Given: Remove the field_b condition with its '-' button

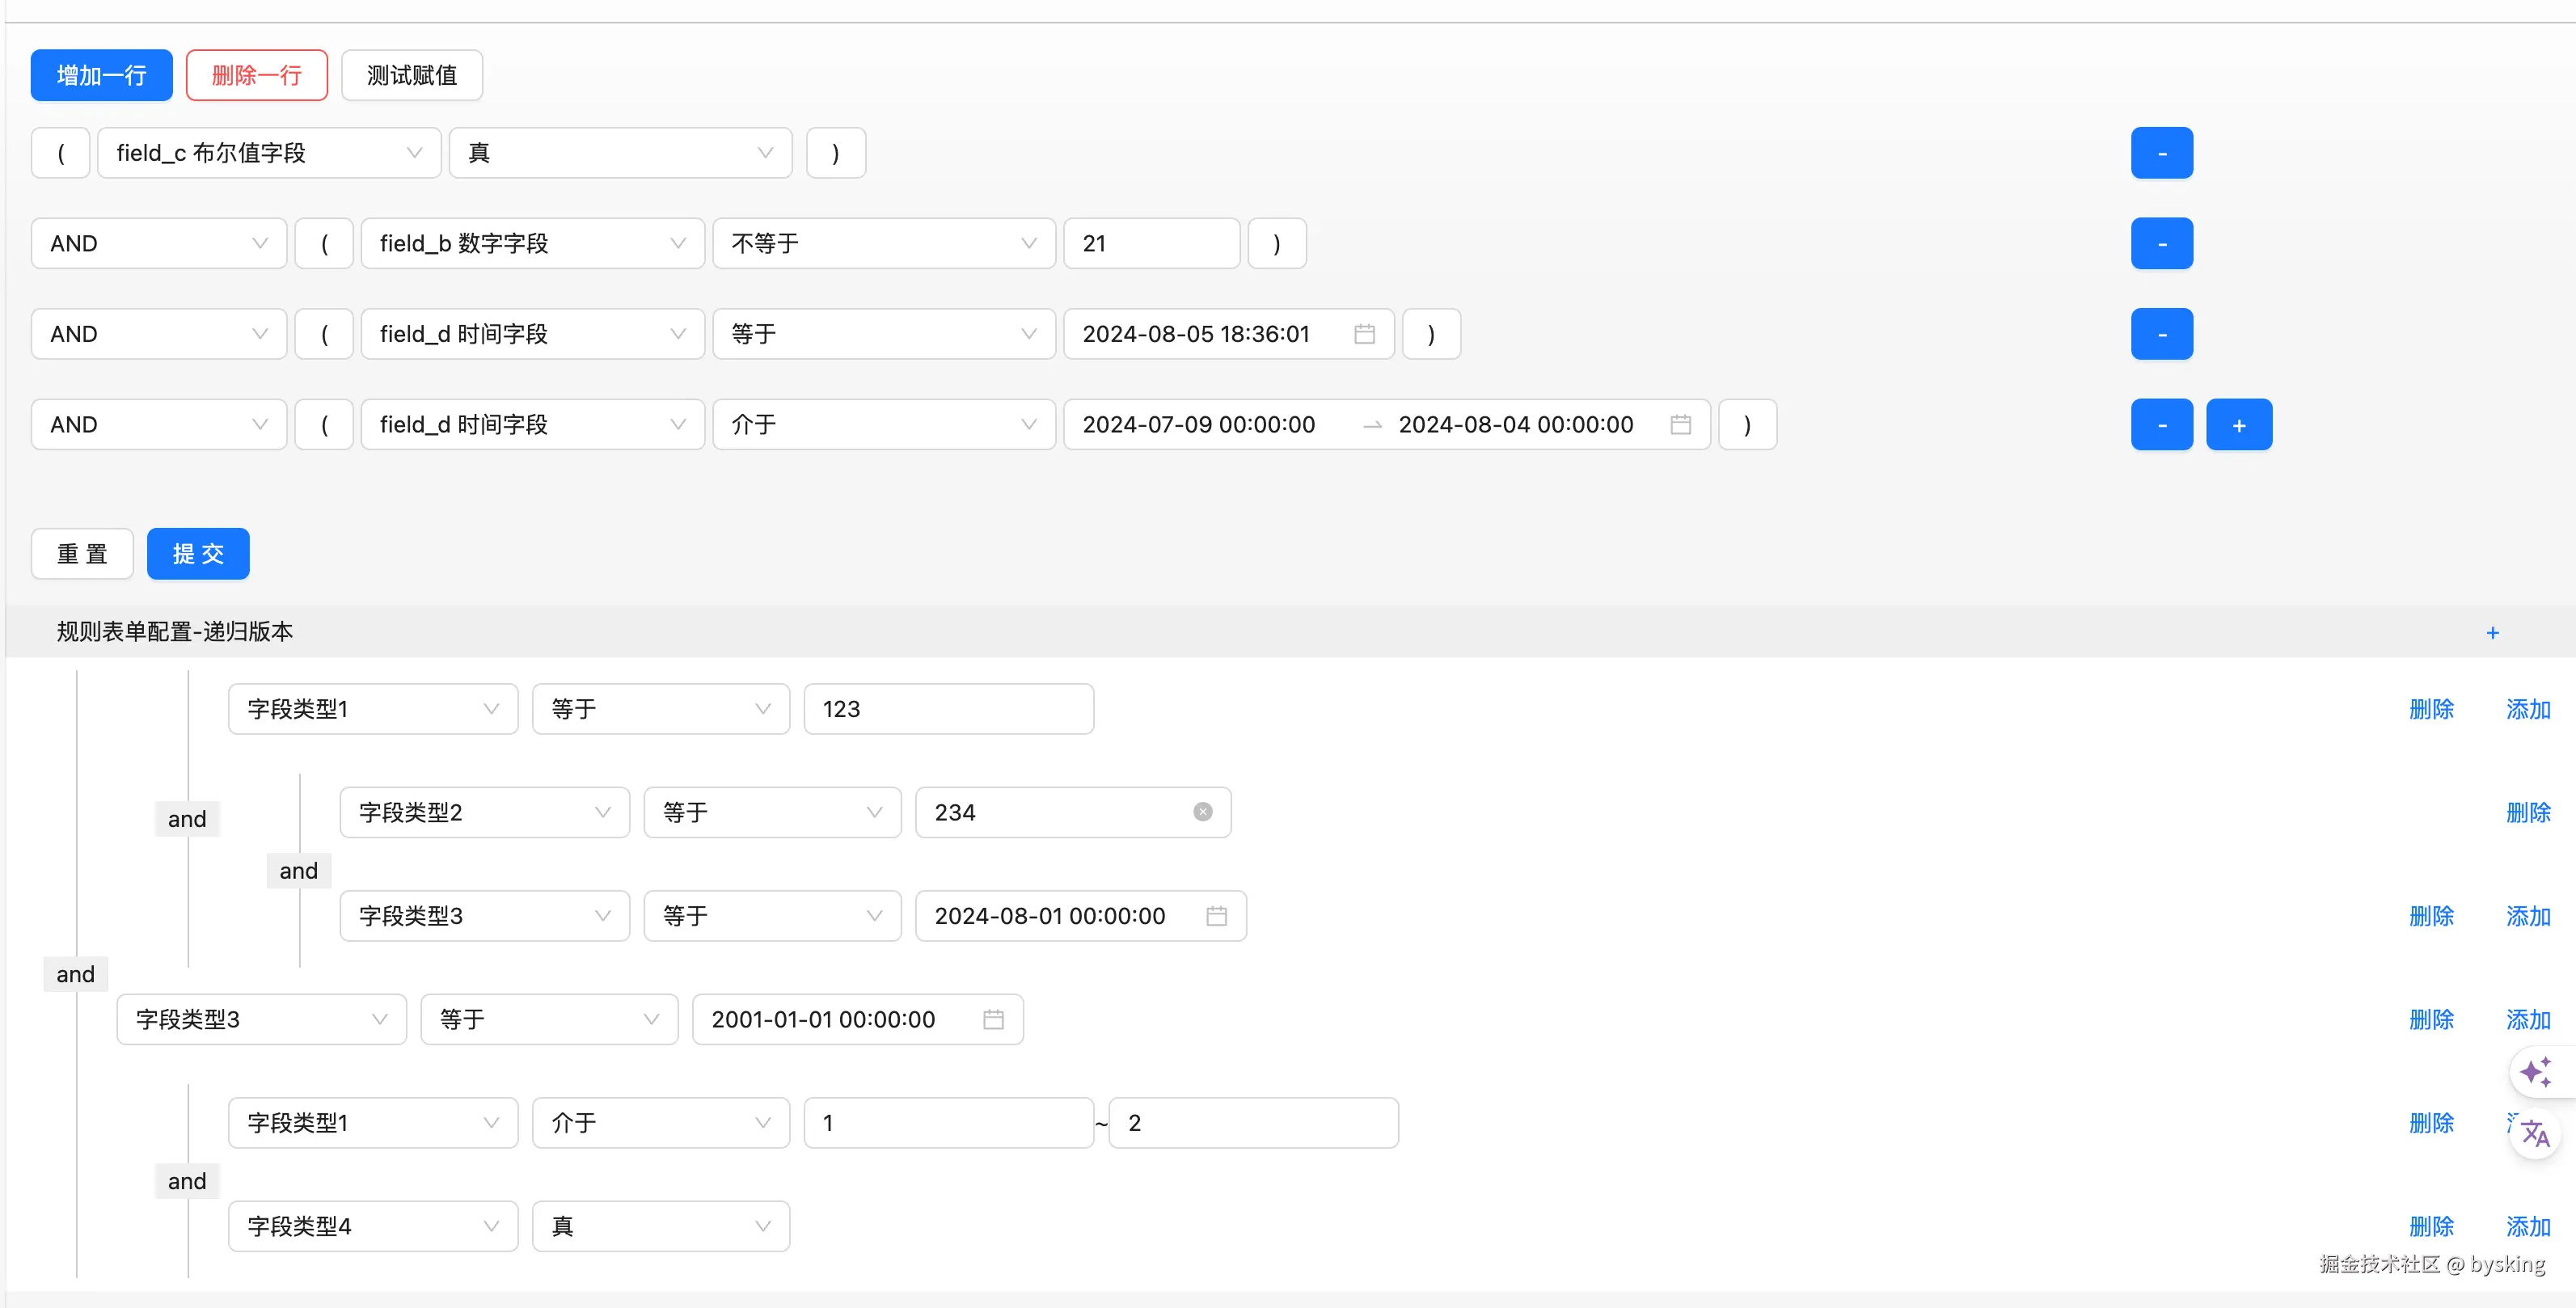Looking at the screenshot, I should tap(2161, 243).
